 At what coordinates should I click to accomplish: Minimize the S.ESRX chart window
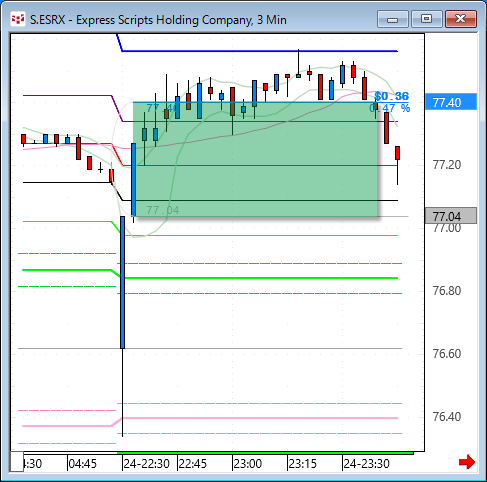(x=393, y=19)
